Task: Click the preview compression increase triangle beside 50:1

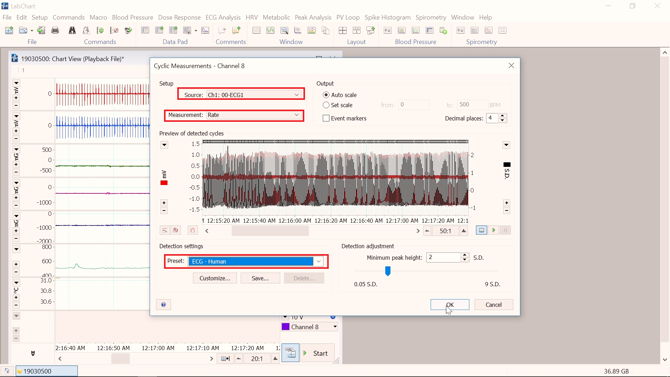Action: point(464,231)
